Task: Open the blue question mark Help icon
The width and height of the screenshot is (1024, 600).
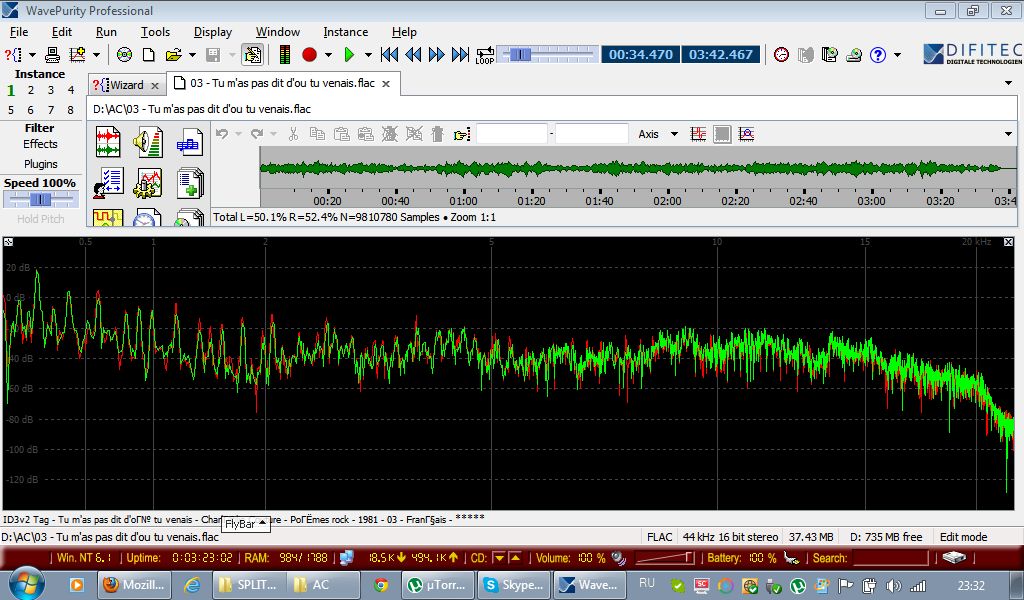Action: tap(878, 55)
